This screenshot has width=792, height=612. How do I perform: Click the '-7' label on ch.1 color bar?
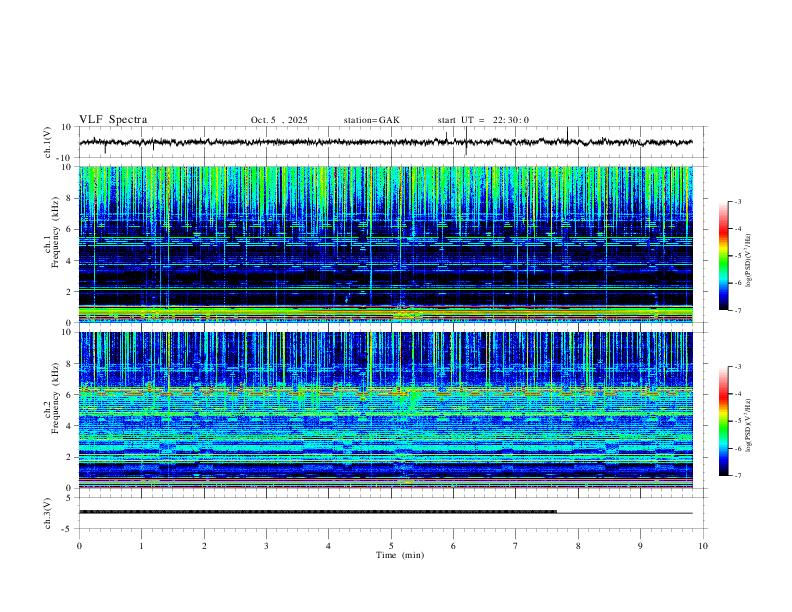coord(738,310)
